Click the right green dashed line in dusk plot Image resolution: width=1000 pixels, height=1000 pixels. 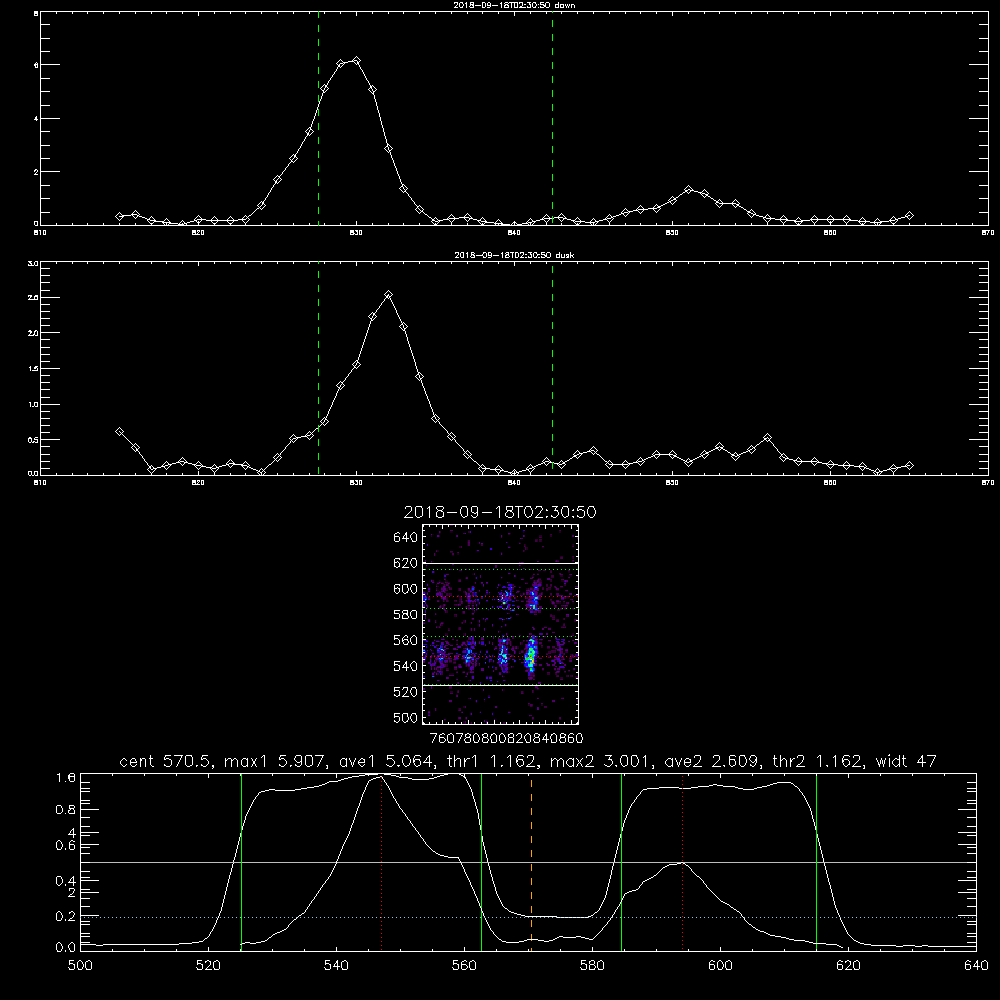[552, 368]
